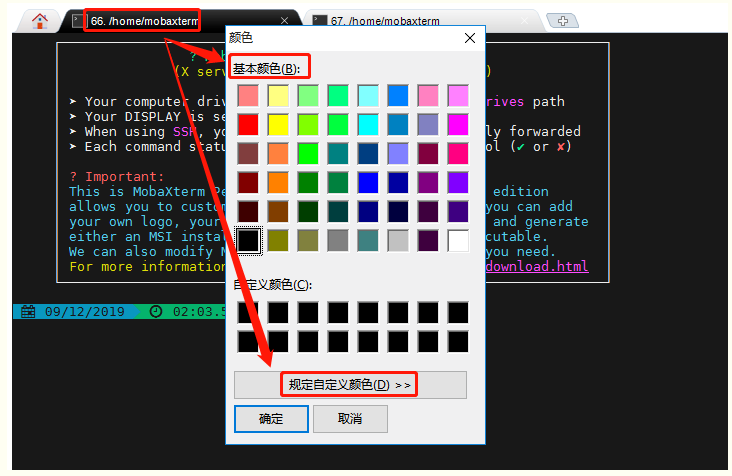This screenshot has width=732, height=476.
Task: Pick the white basic color
Action: point(458,240)
